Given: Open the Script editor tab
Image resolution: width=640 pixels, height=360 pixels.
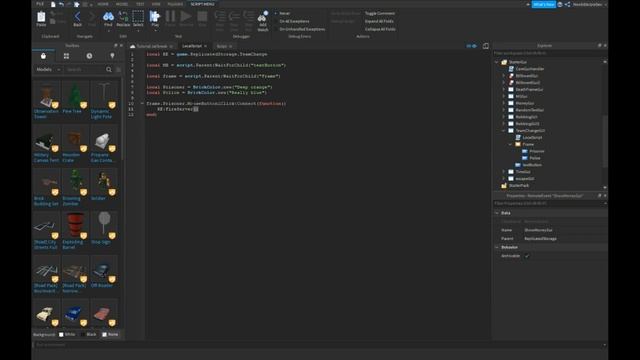Looking at the screenshot, I should coord(224,46).
